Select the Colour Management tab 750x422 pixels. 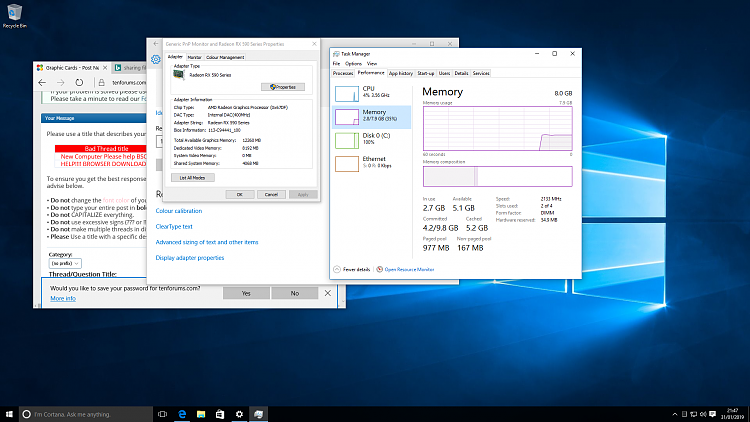[225, 57]
